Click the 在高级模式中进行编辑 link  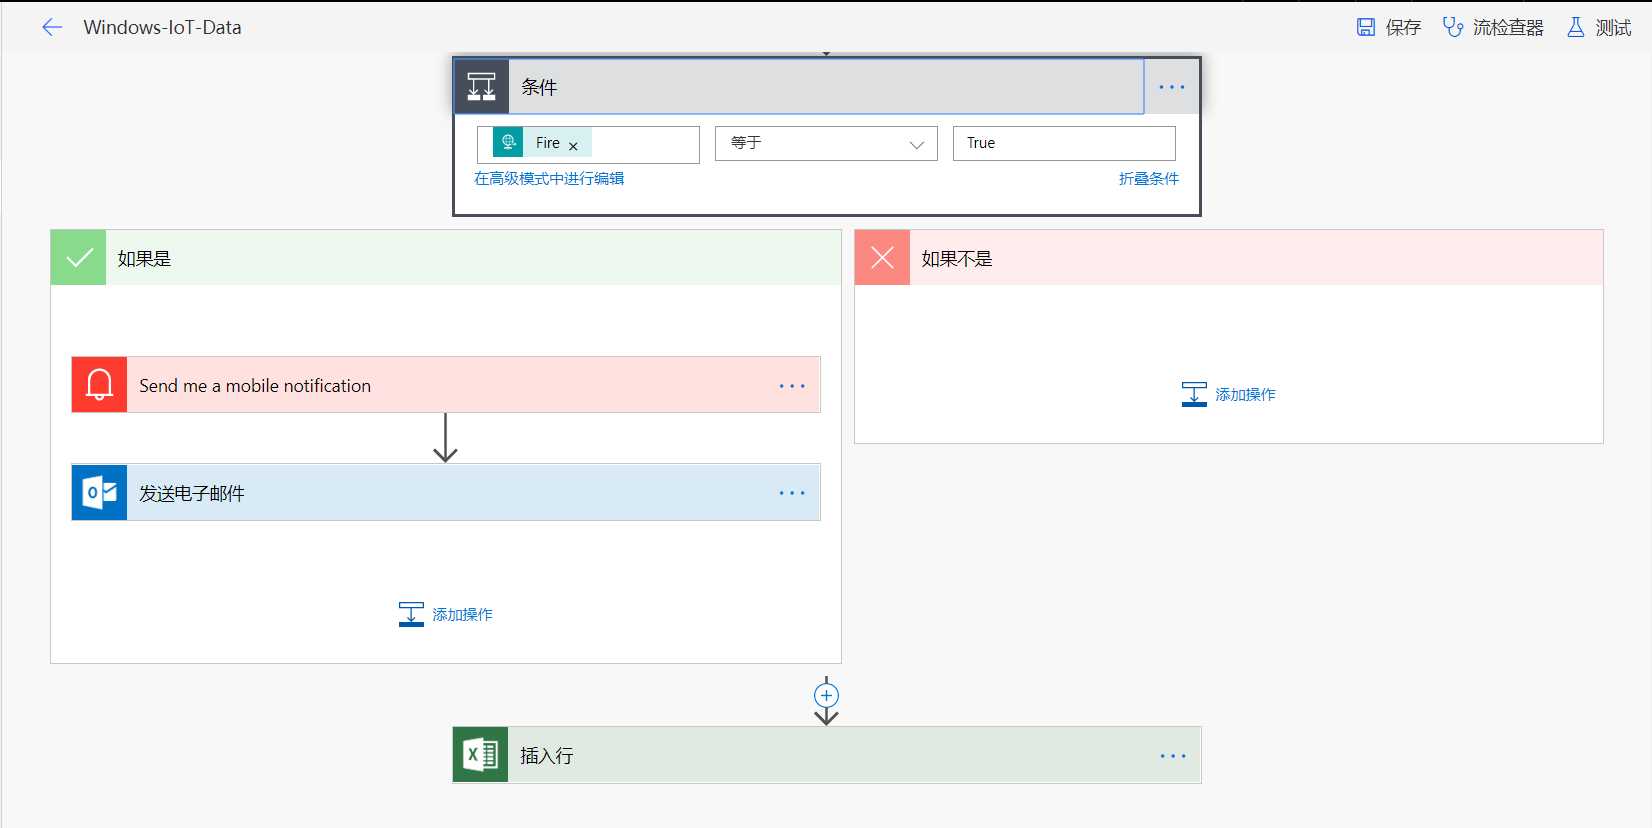[x=549, y=179]
